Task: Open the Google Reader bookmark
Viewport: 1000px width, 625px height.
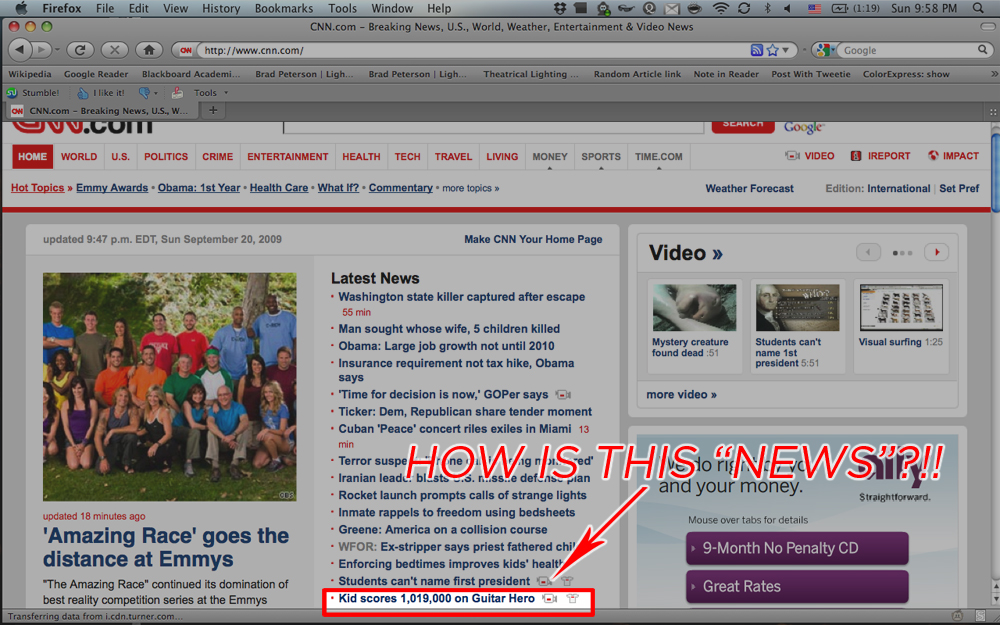Action: [96, 74]
